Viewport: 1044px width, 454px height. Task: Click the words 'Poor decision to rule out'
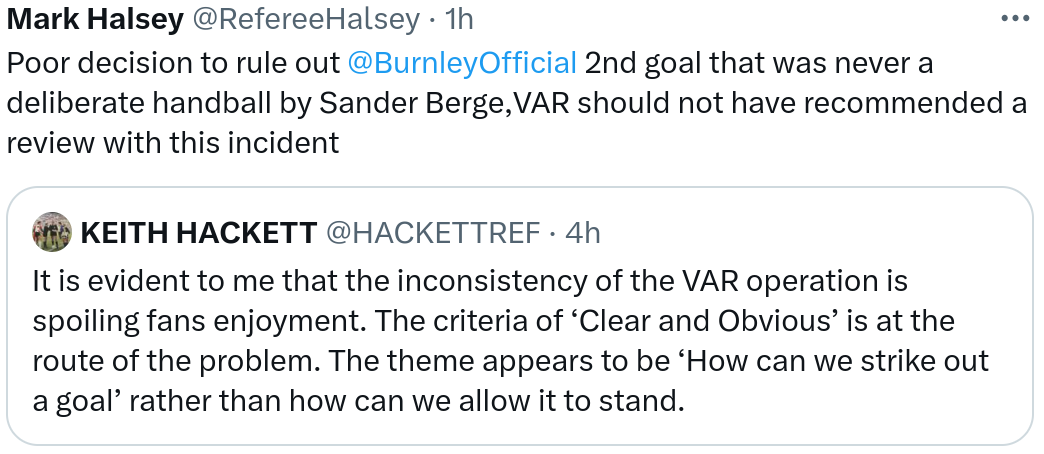(x=172, y=63)
